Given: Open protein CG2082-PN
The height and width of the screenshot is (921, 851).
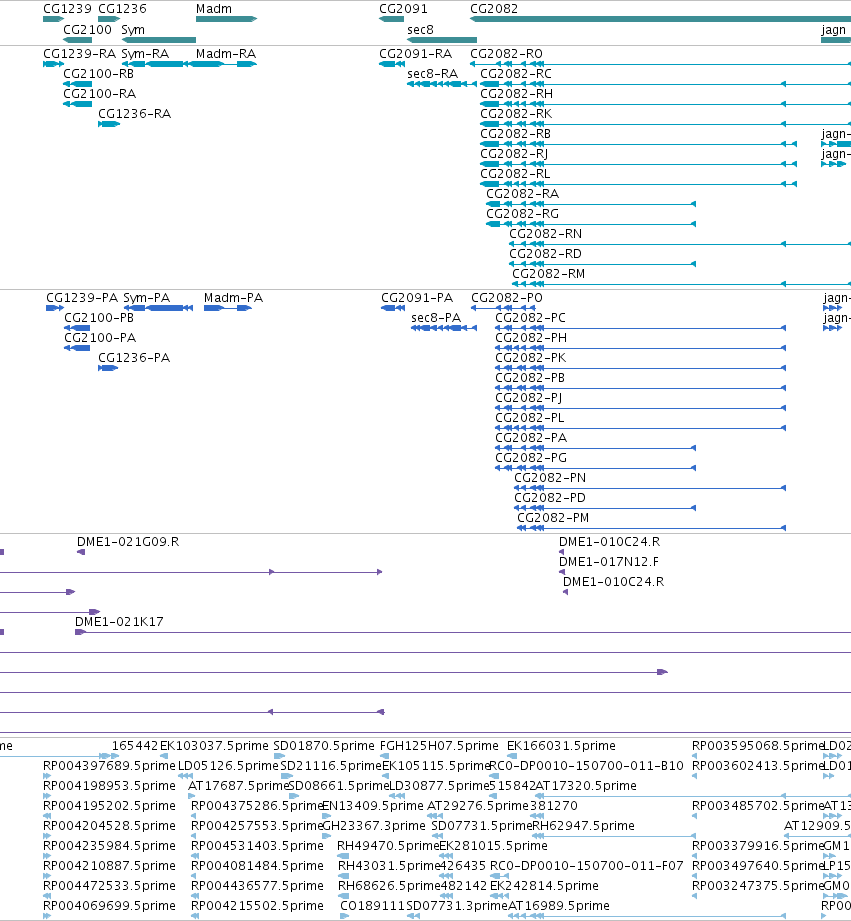Looking at the screenshot, I should point(550,478).
